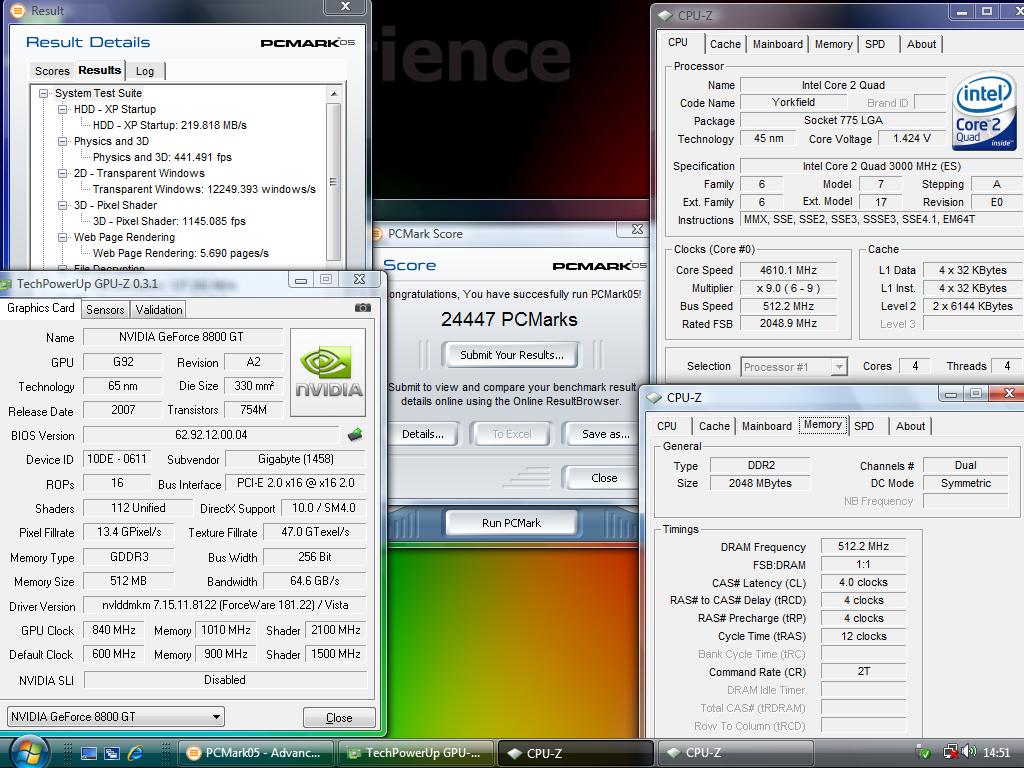Image resolution: width=1024 pixels, height=768 pixels.
Task: Click the Driver Version field in GPU-Z
Action: (x=225, y=605)
